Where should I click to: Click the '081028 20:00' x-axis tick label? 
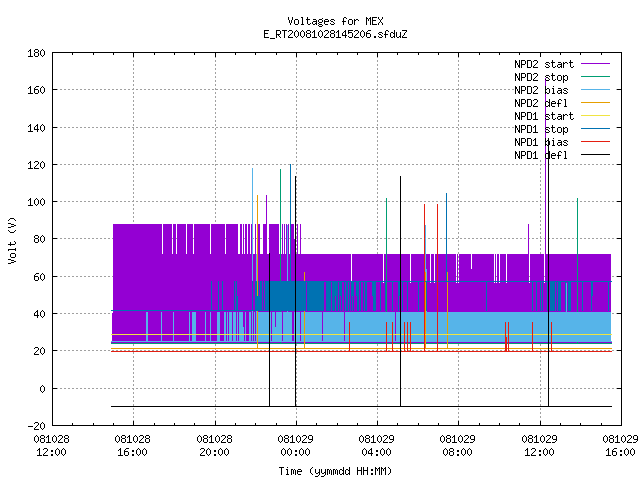point(214,446)
